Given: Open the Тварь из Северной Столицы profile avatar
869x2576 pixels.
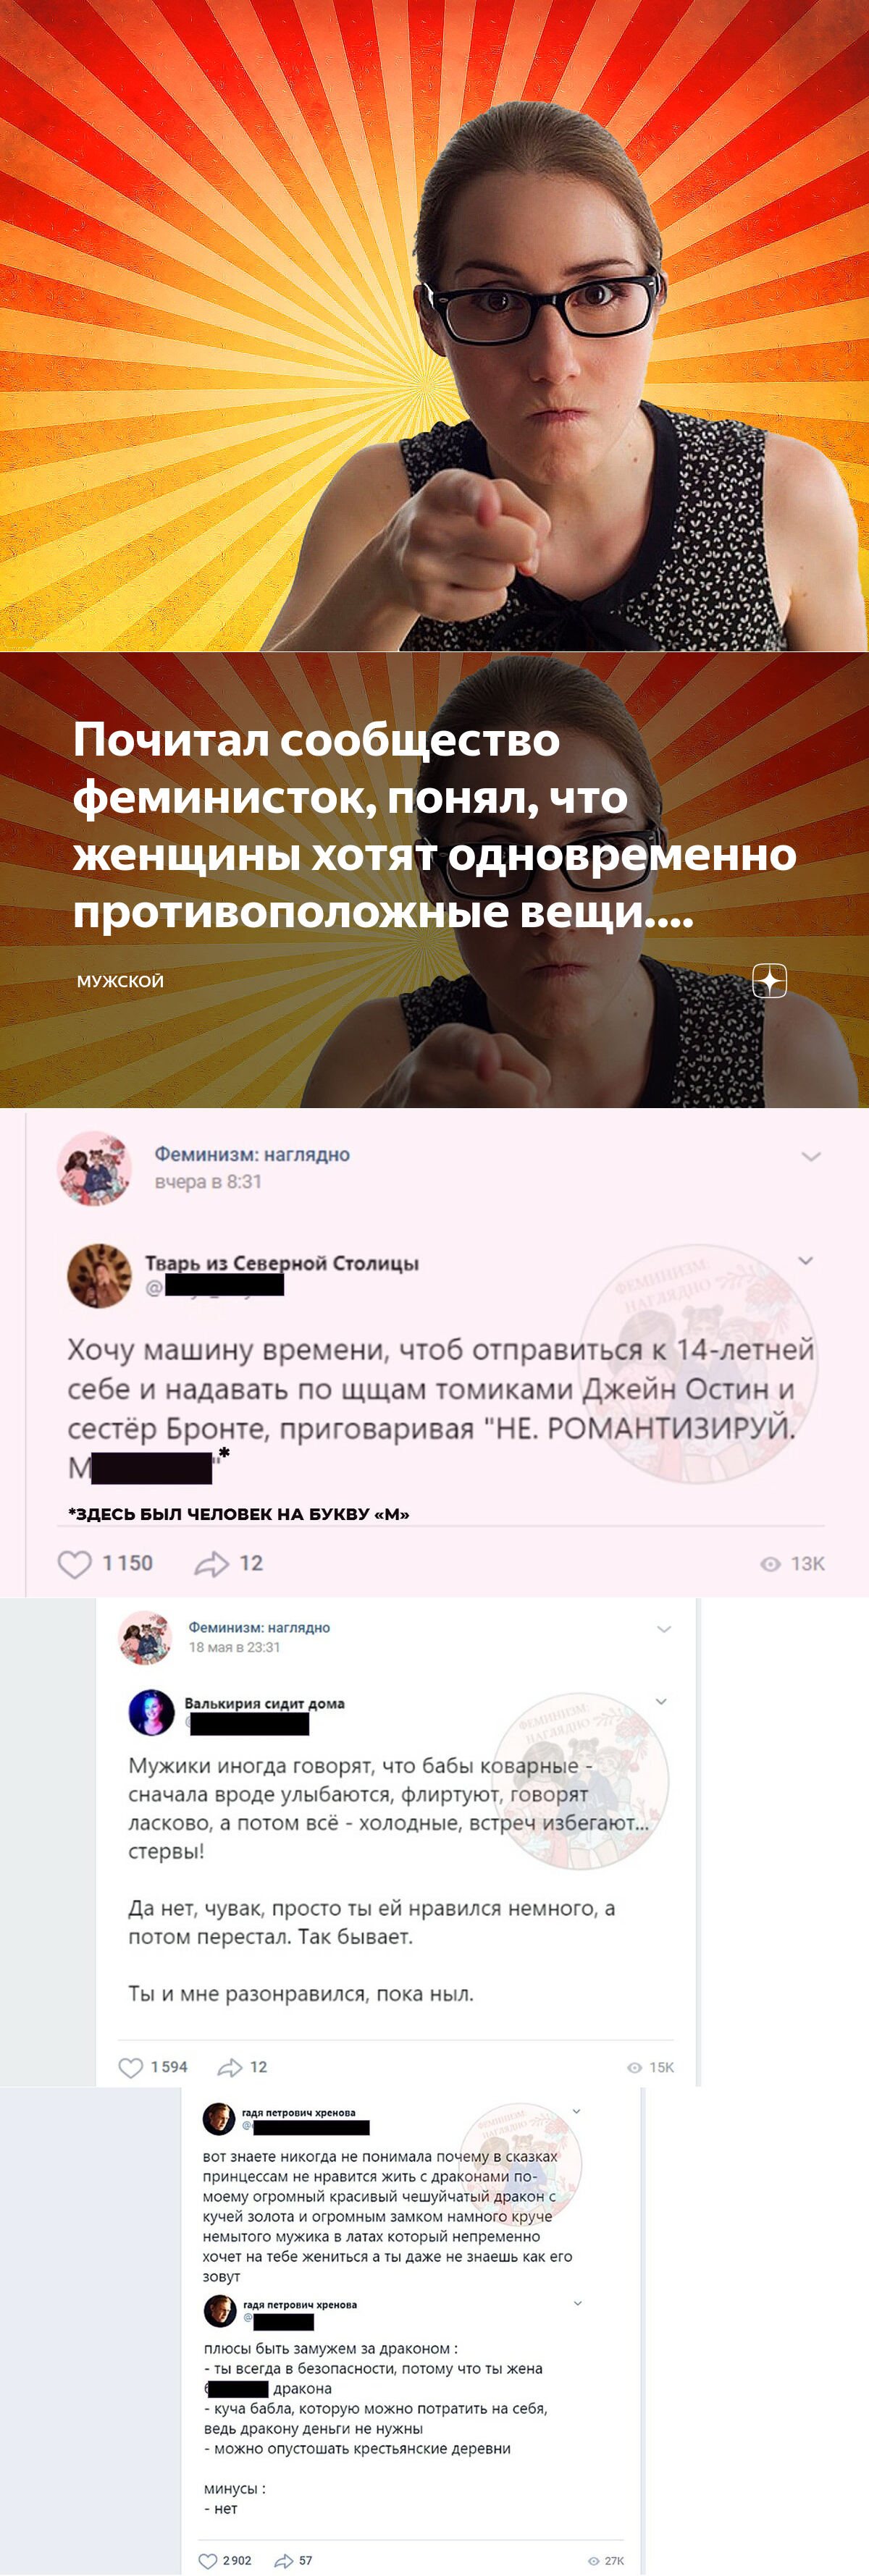Looking at the screenshot, I should [x=99, y=1275].
